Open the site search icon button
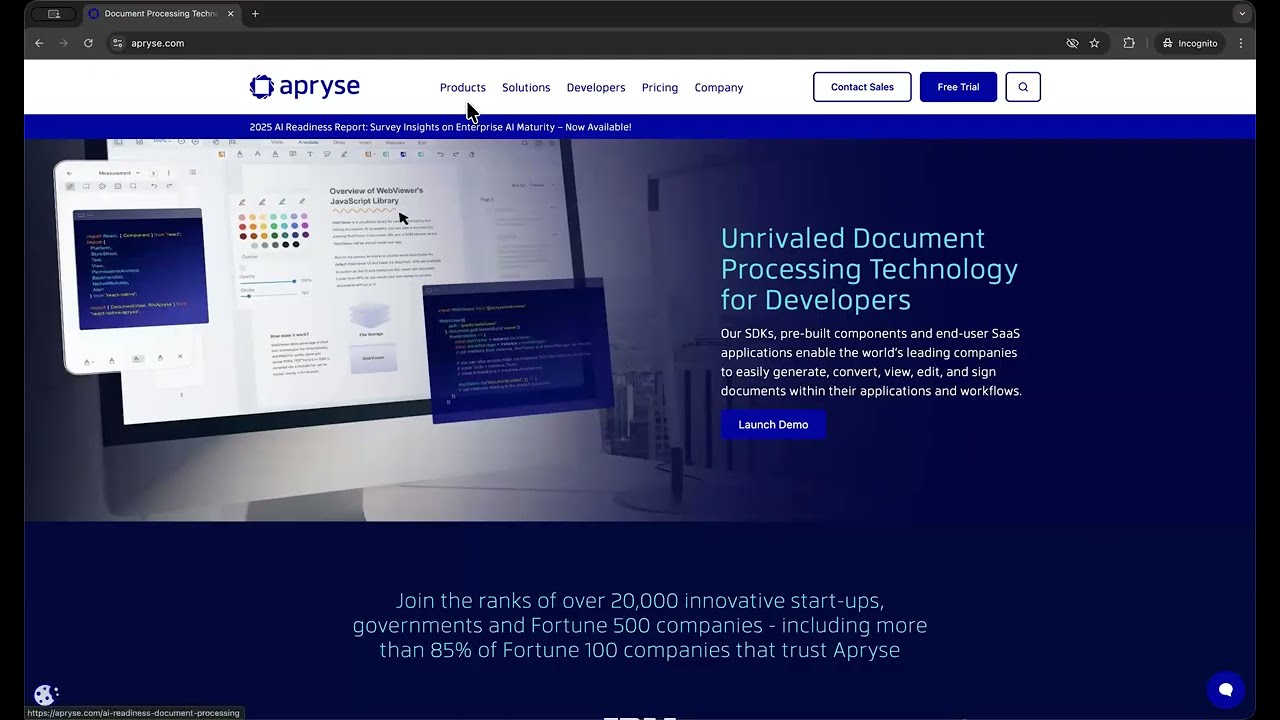Image resolution: width=1280 pixels, height=720 pixels. tap(1023, 87)
